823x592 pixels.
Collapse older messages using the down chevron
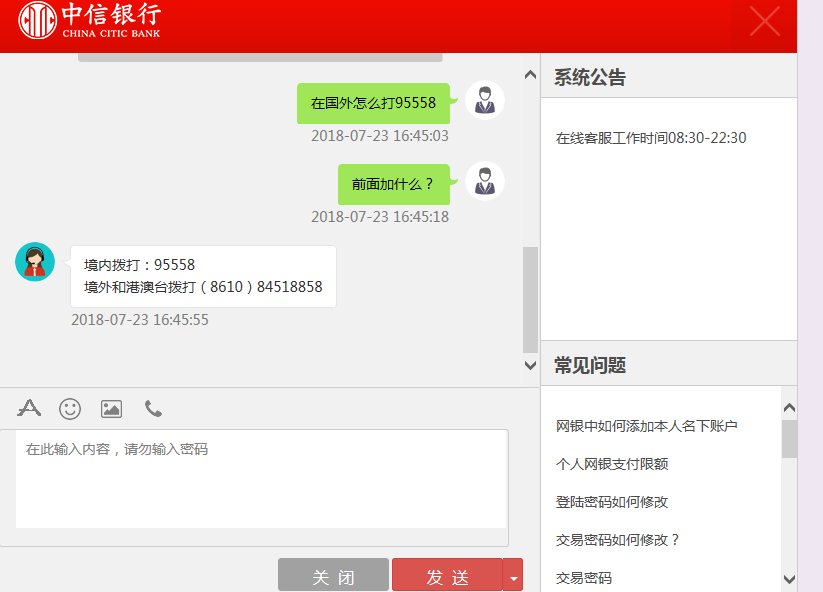tap(529, 365)
